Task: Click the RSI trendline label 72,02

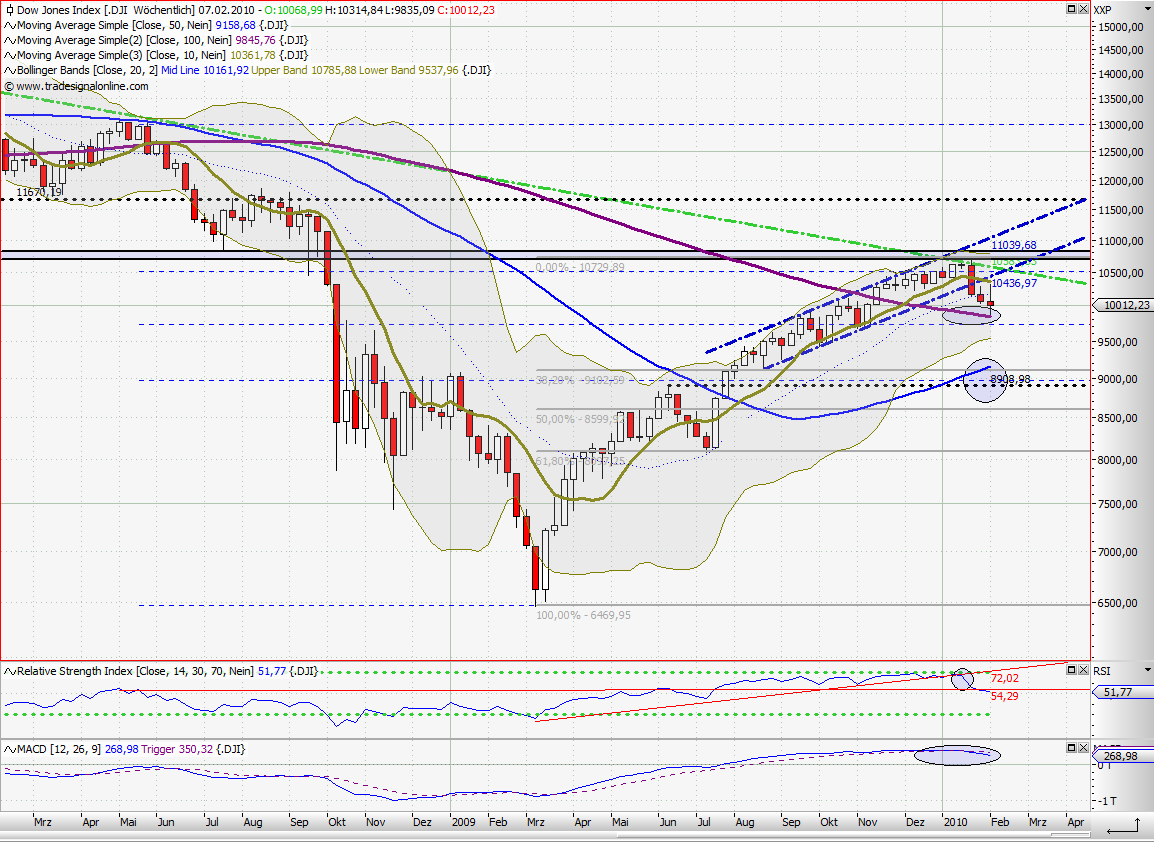Action: (1005, 678)
